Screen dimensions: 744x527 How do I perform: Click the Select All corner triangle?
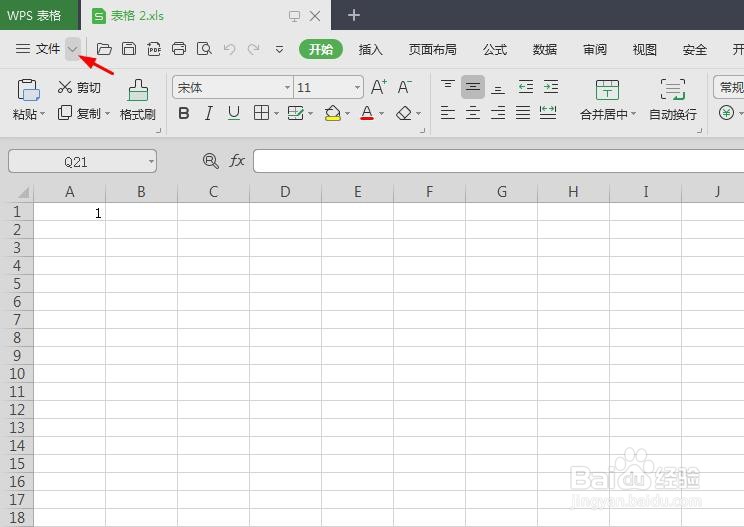(x=23, y=192)
